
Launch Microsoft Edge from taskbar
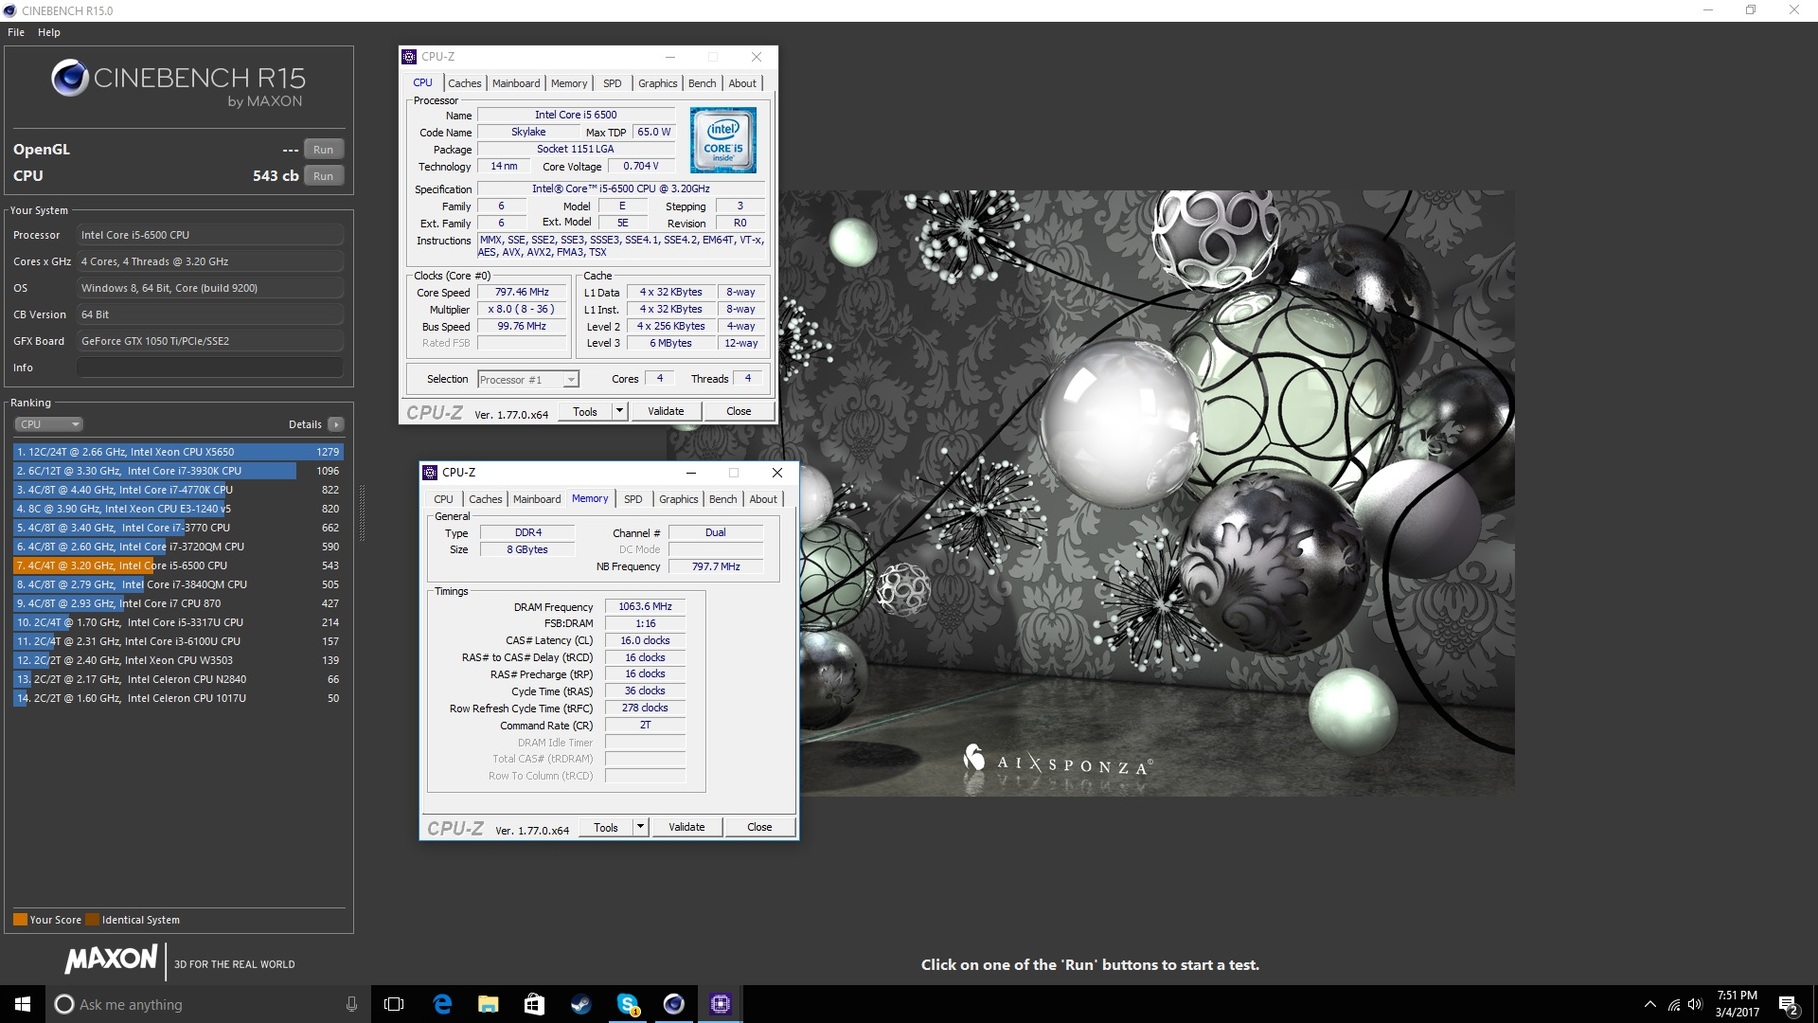click(442, 1003)
